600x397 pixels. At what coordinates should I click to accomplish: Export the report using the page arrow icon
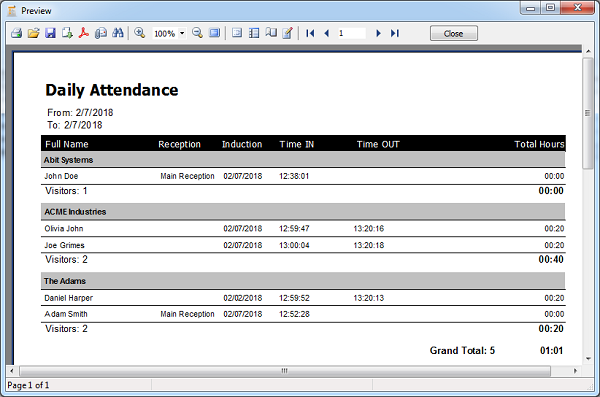(67, 33)
